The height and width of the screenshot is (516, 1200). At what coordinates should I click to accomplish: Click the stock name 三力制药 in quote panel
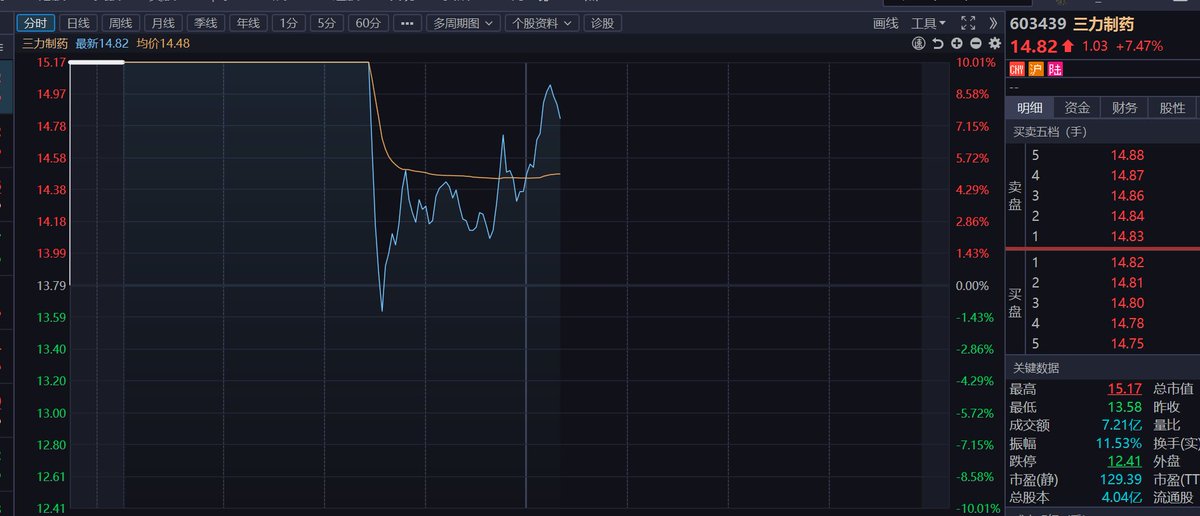(x=1105, y=22)
